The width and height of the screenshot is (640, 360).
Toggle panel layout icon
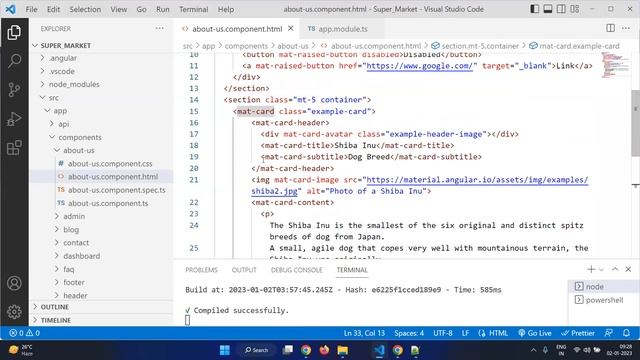click(548, 9)
